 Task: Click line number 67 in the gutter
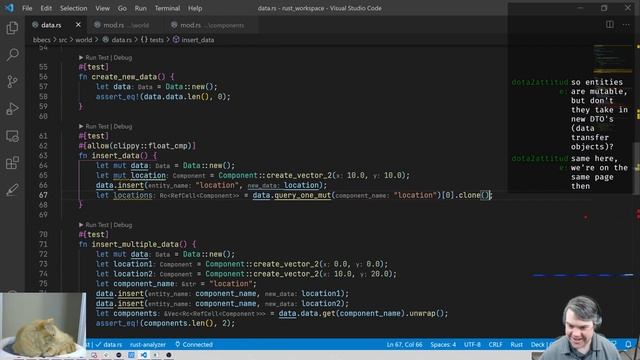(x=43, y=195)
